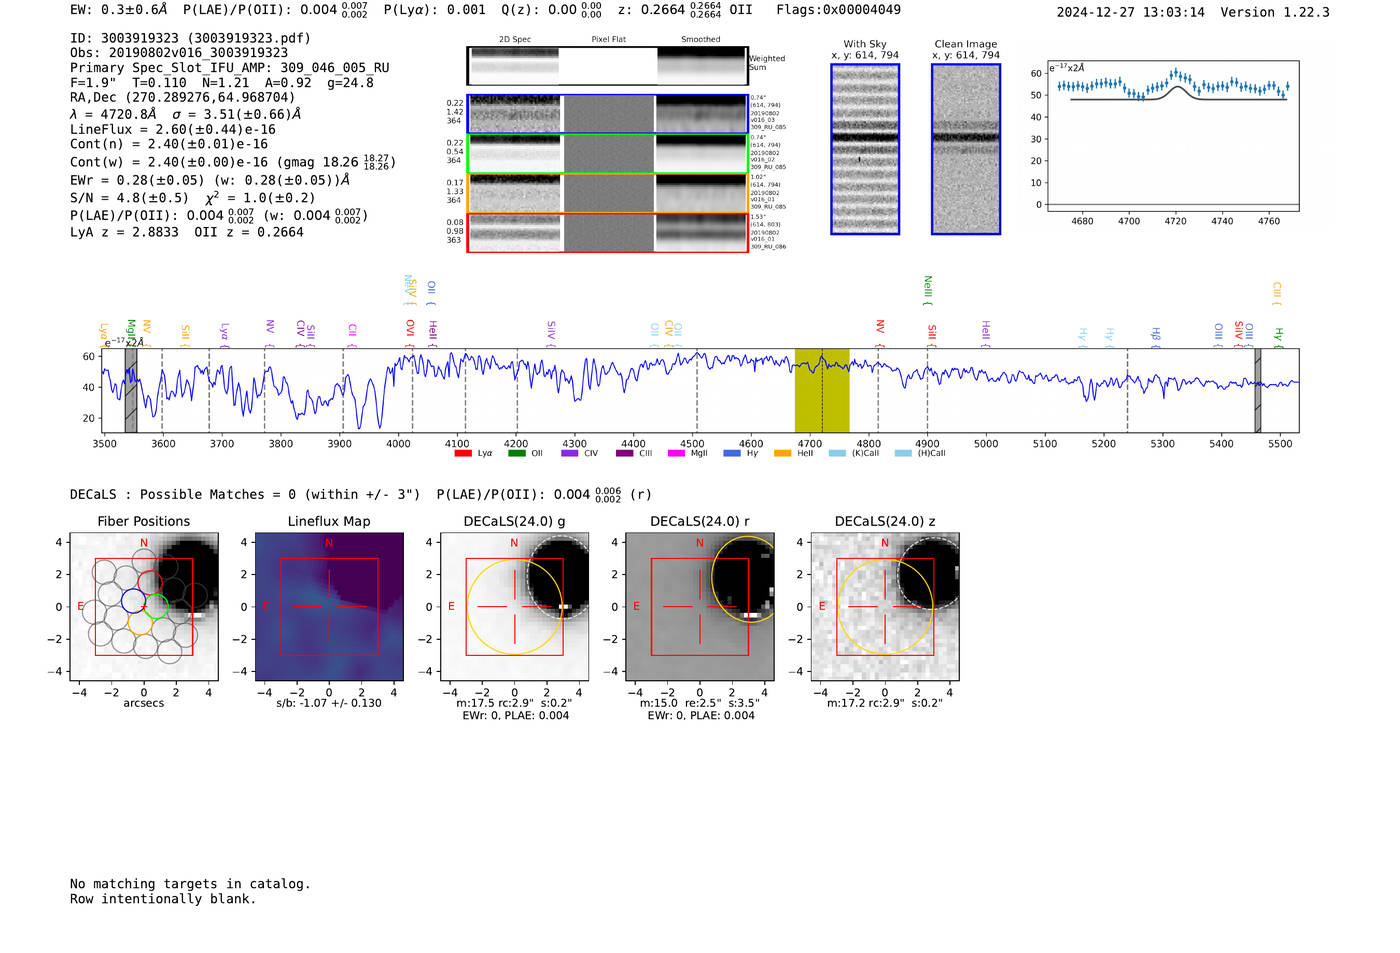Screen dimensions: 1400x953
Task: Open the Lineflux Map image
Action: click(x=329, y=606)
